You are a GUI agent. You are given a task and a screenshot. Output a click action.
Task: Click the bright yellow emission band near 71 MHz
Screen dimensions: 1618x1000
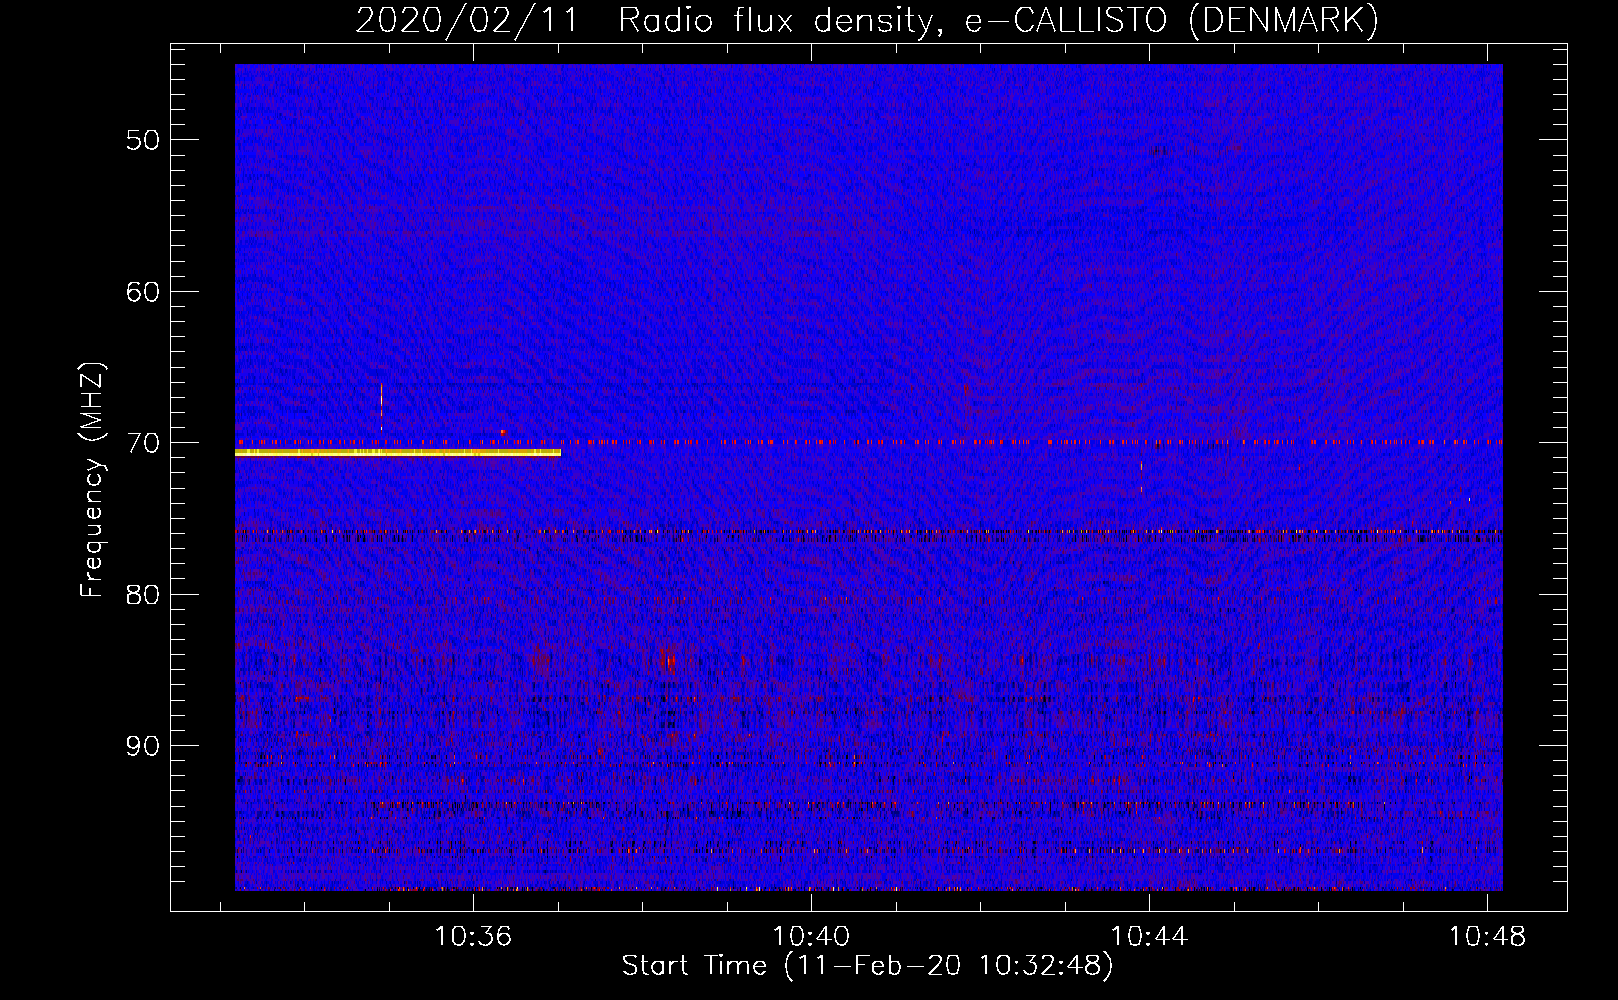click(x=398, y=453)
